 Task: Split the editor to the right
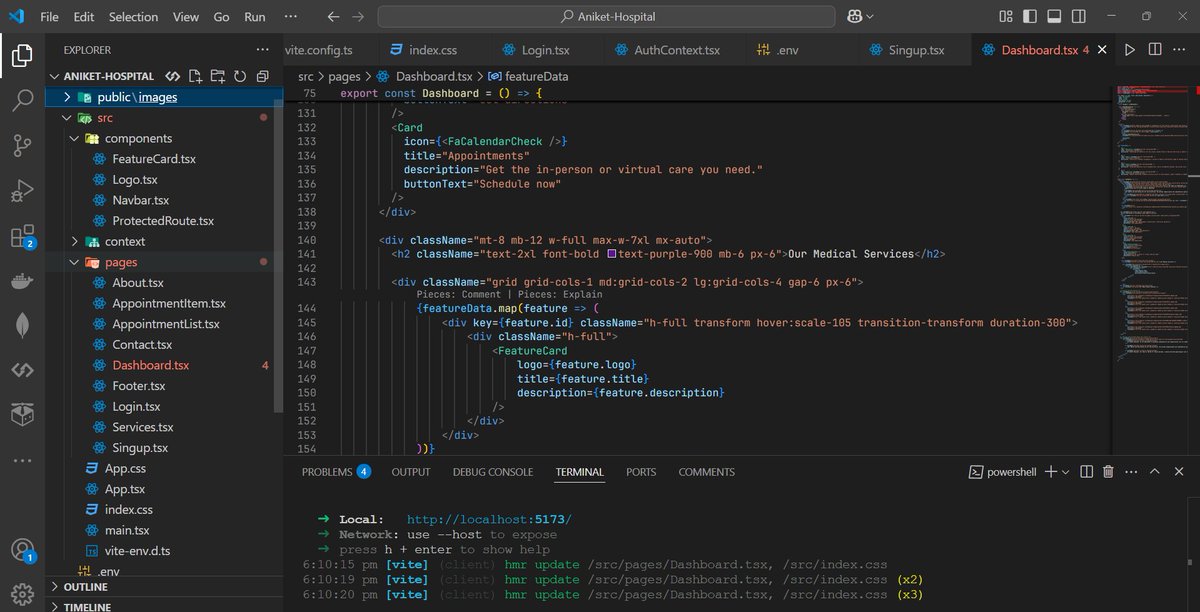pos(1155,50)
